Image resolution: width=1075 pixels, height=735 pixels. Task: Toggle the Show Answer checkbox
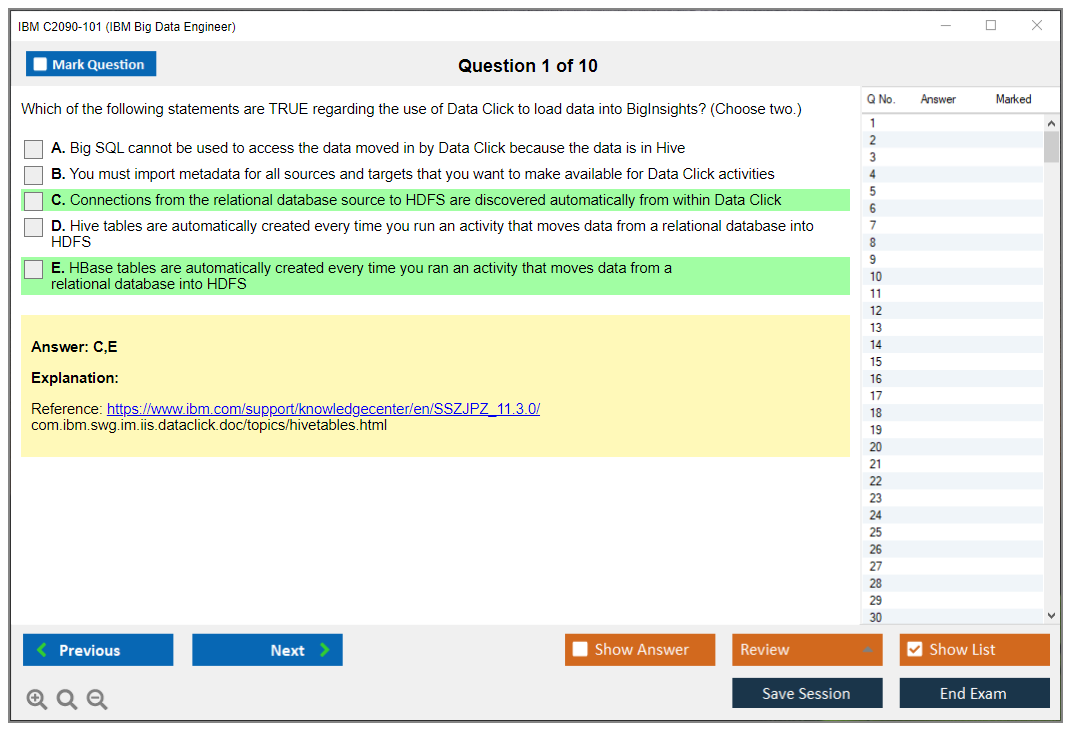(580, 650)
